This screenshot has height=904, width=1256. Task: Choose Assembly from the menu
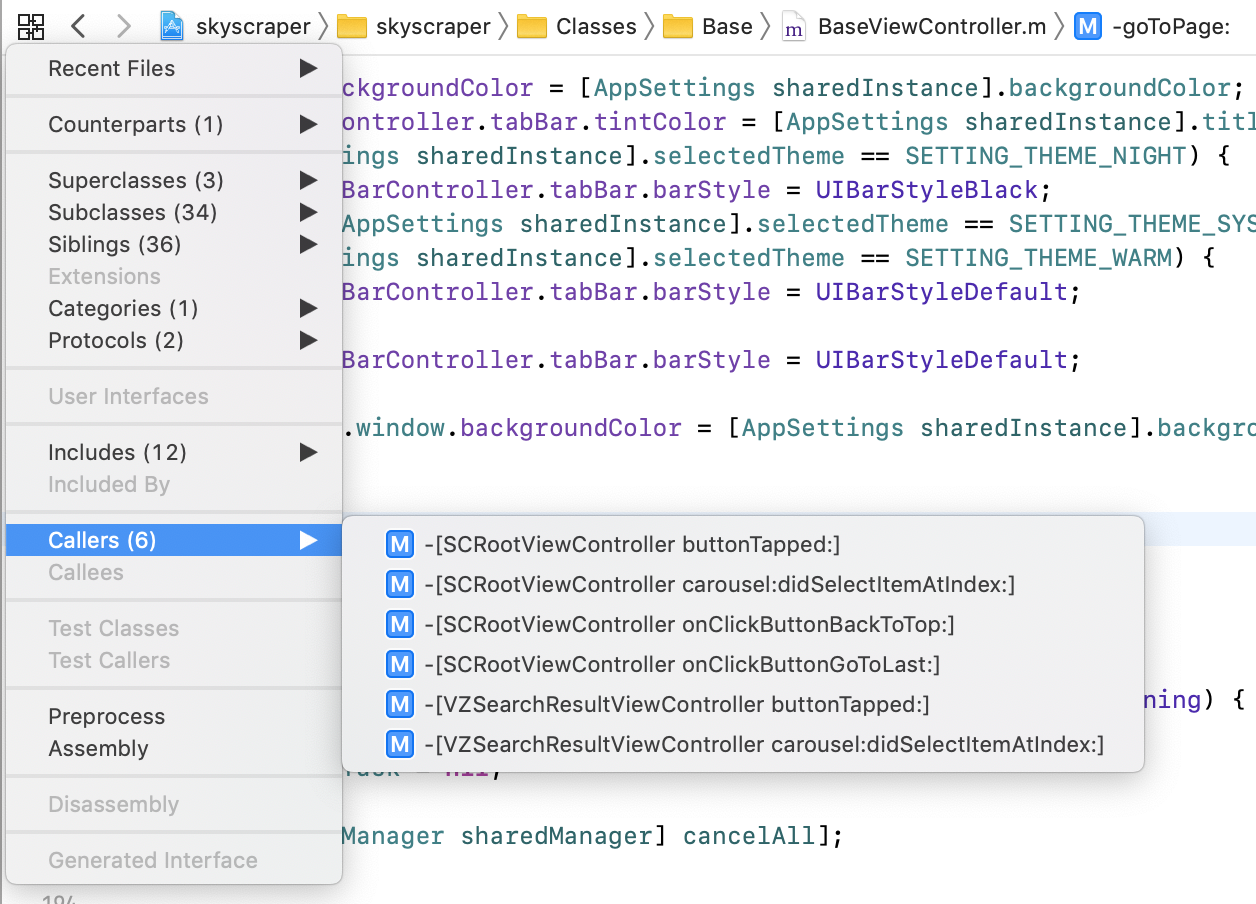98,749
